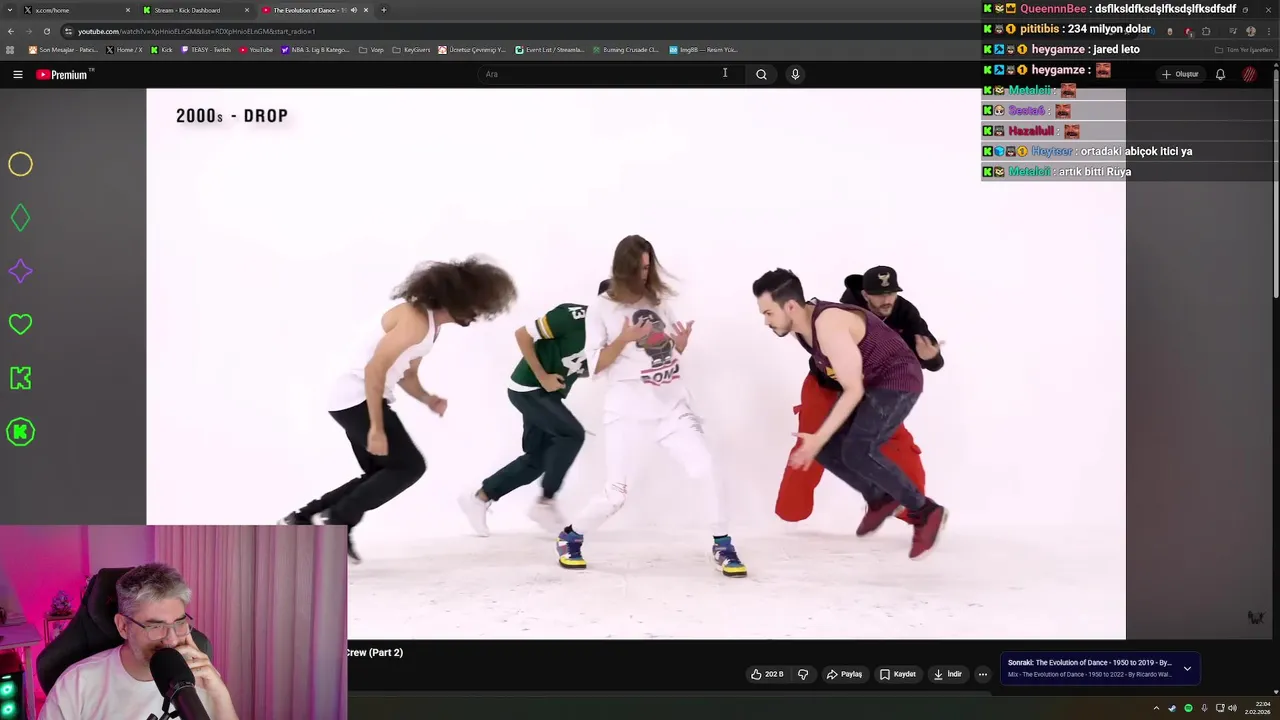This screenshot has height=720, width=1280.
Task: Click the Paylaş share button
Action: (844, 674)
